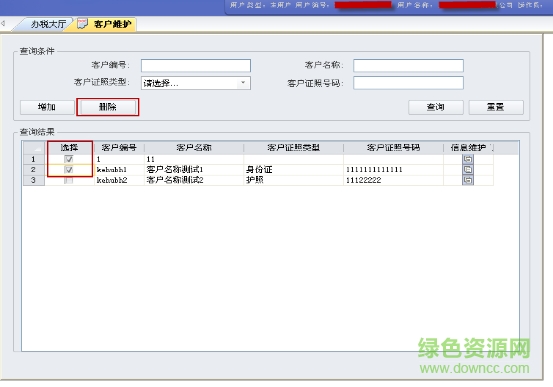Sort by 客户名称 column header

(x=194, y=147)
